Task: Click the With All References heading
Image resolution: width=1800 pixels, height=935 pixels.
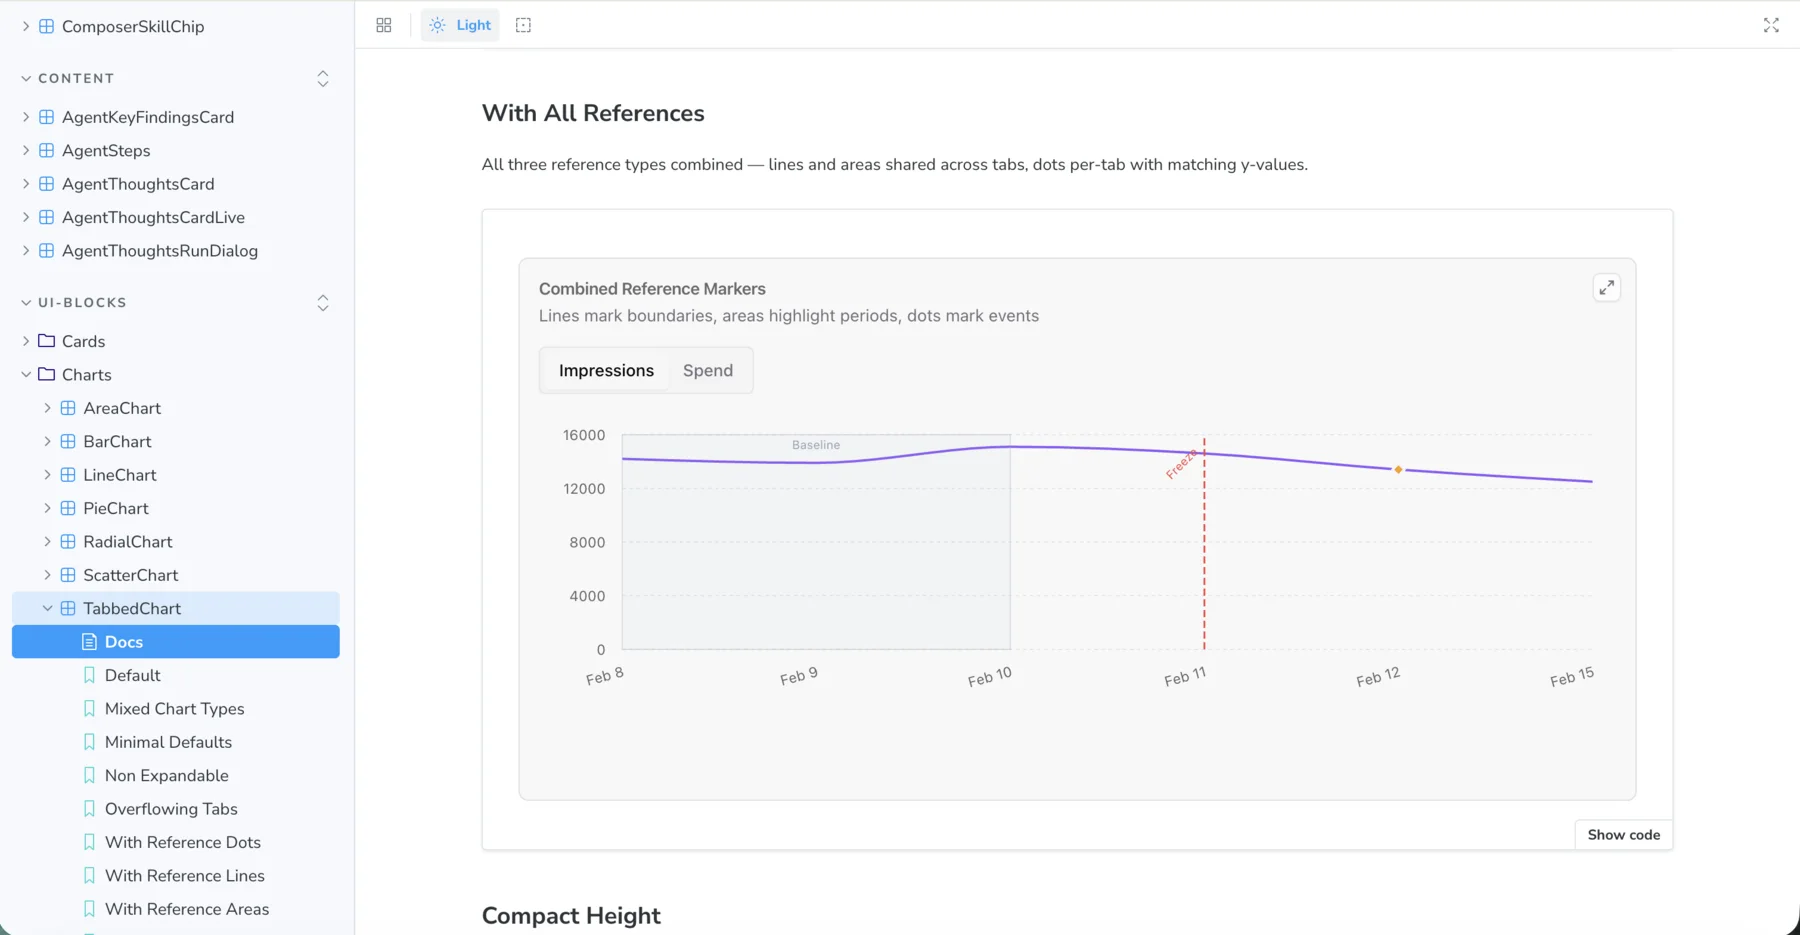Action: click(x=593, y=113)
